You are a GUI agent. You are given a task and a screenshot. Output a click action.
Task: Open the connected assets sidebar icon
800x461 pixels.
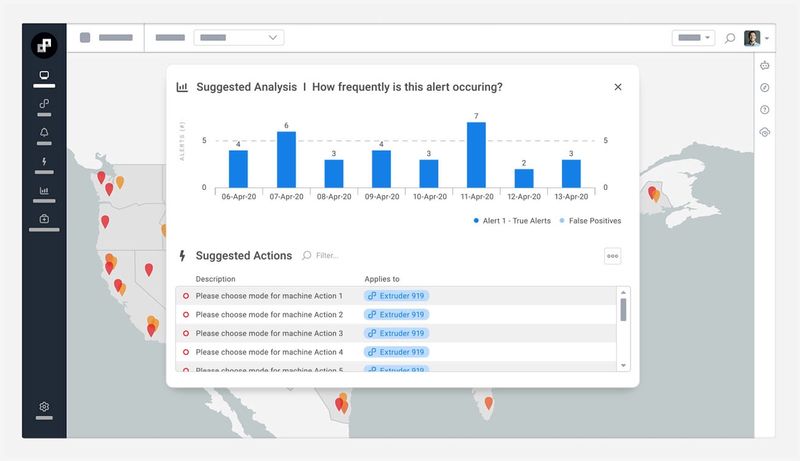(44, 104)
